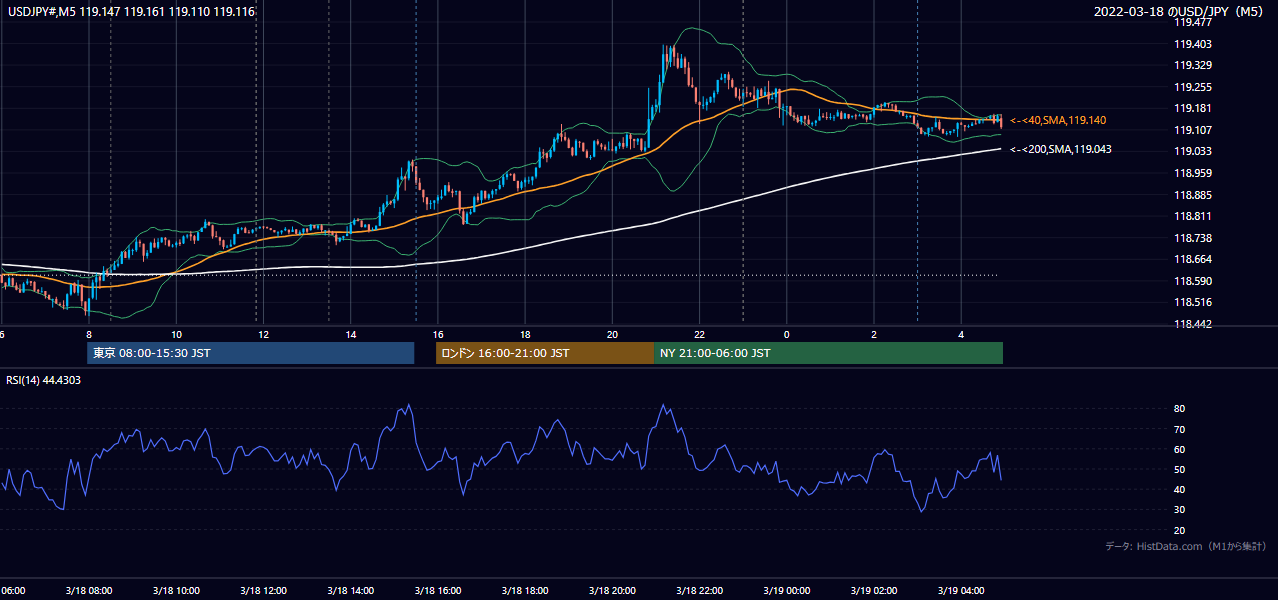Click RSI scale label 40
Screen dimensions: 1278x600
[x=1180, y=489]
